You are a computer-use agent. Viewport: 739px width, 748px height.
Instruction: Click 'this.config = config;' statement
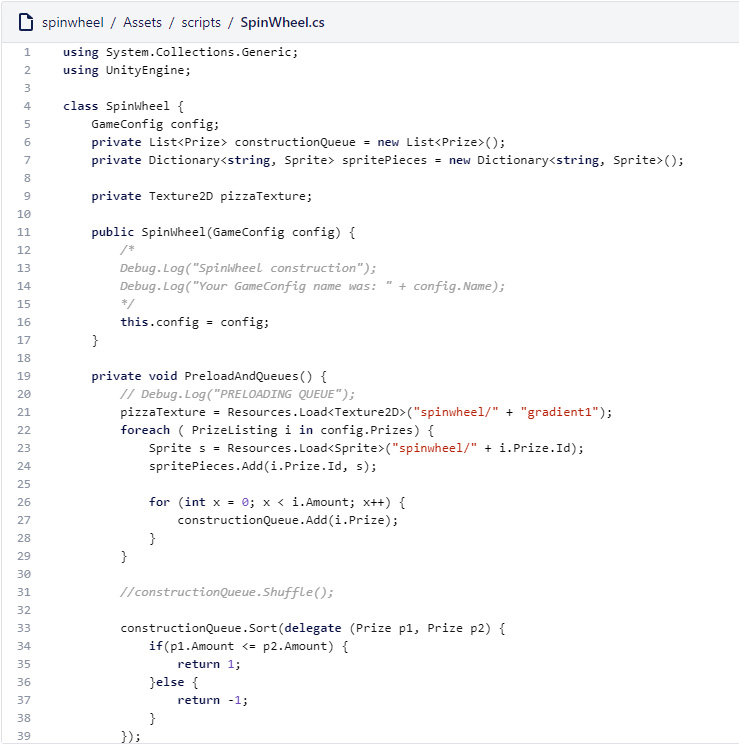pyautogui.click(x=195, y=322)
